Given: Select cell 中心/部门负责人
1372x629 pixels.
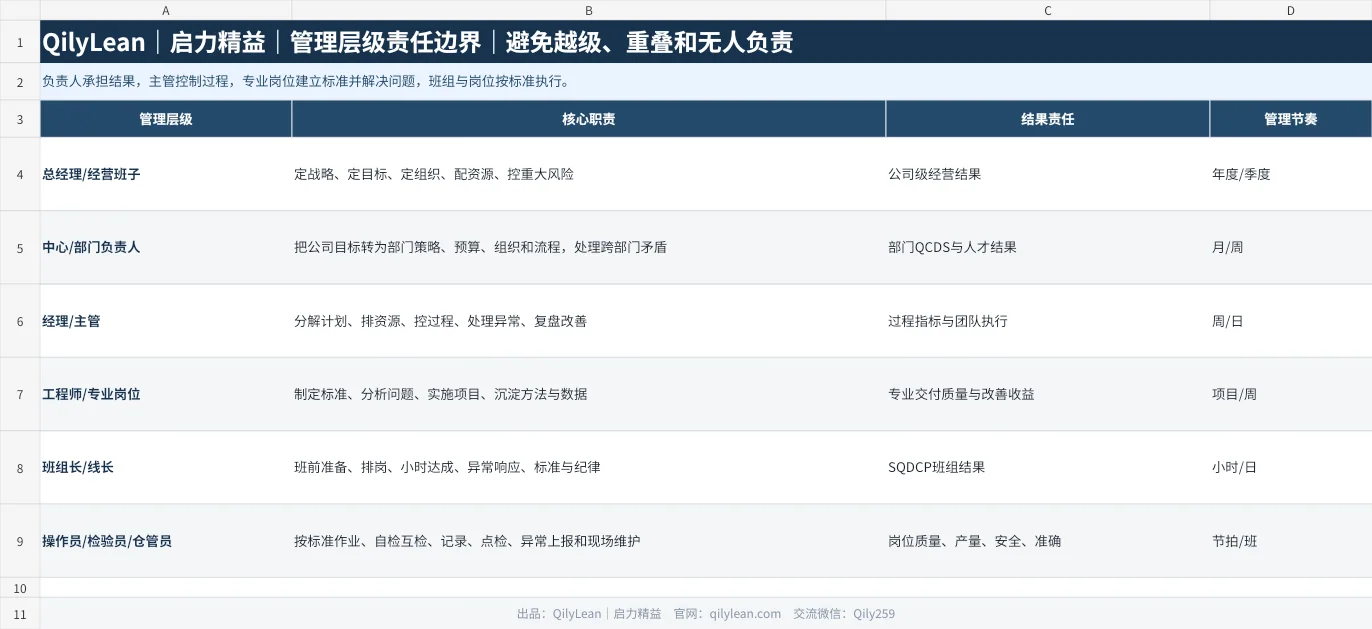Looking at the screenshot, I should (x=166, y=247).
